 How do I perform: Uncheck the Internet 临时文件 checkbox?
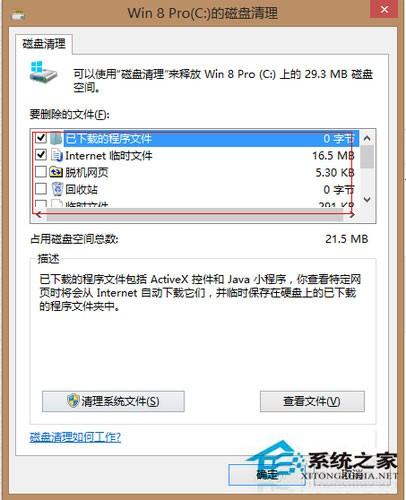41,154
